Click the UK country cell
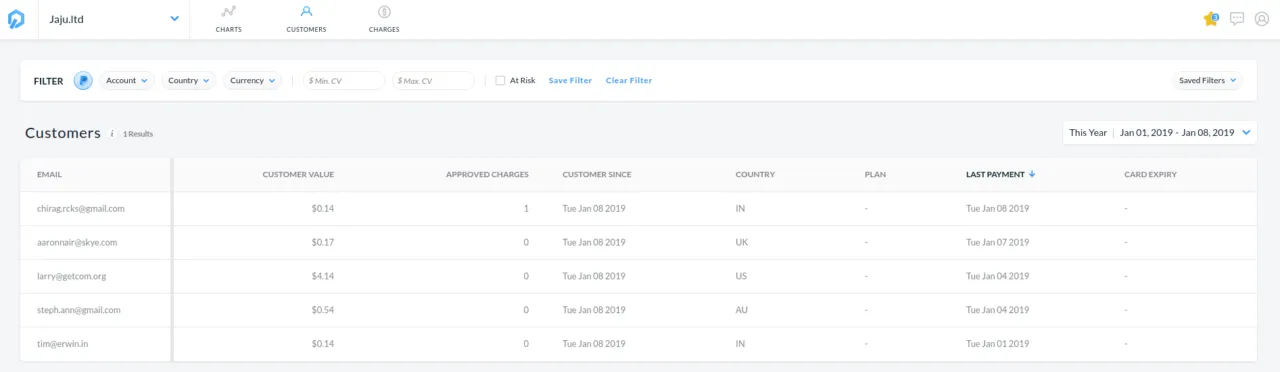 pos(741,243)
